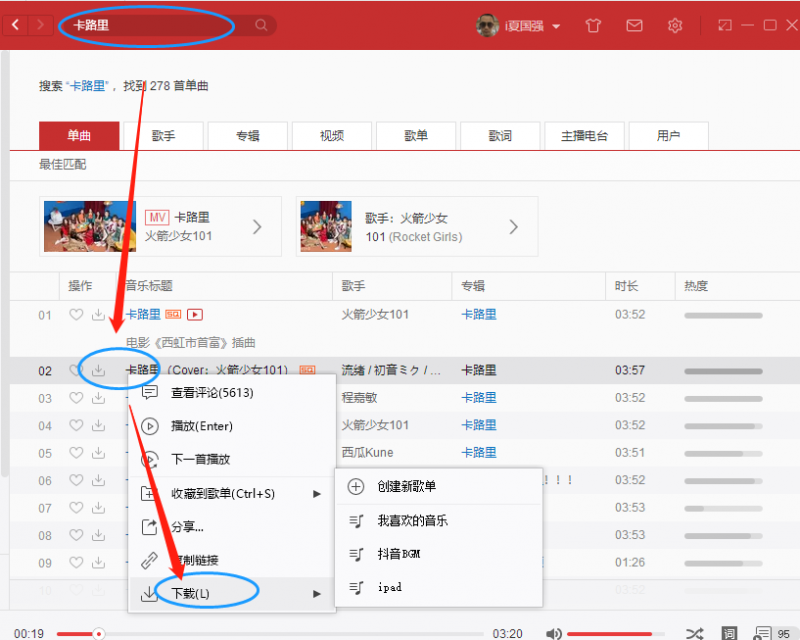Expand the 下载(L) submenu arrow

coord(317,594)
